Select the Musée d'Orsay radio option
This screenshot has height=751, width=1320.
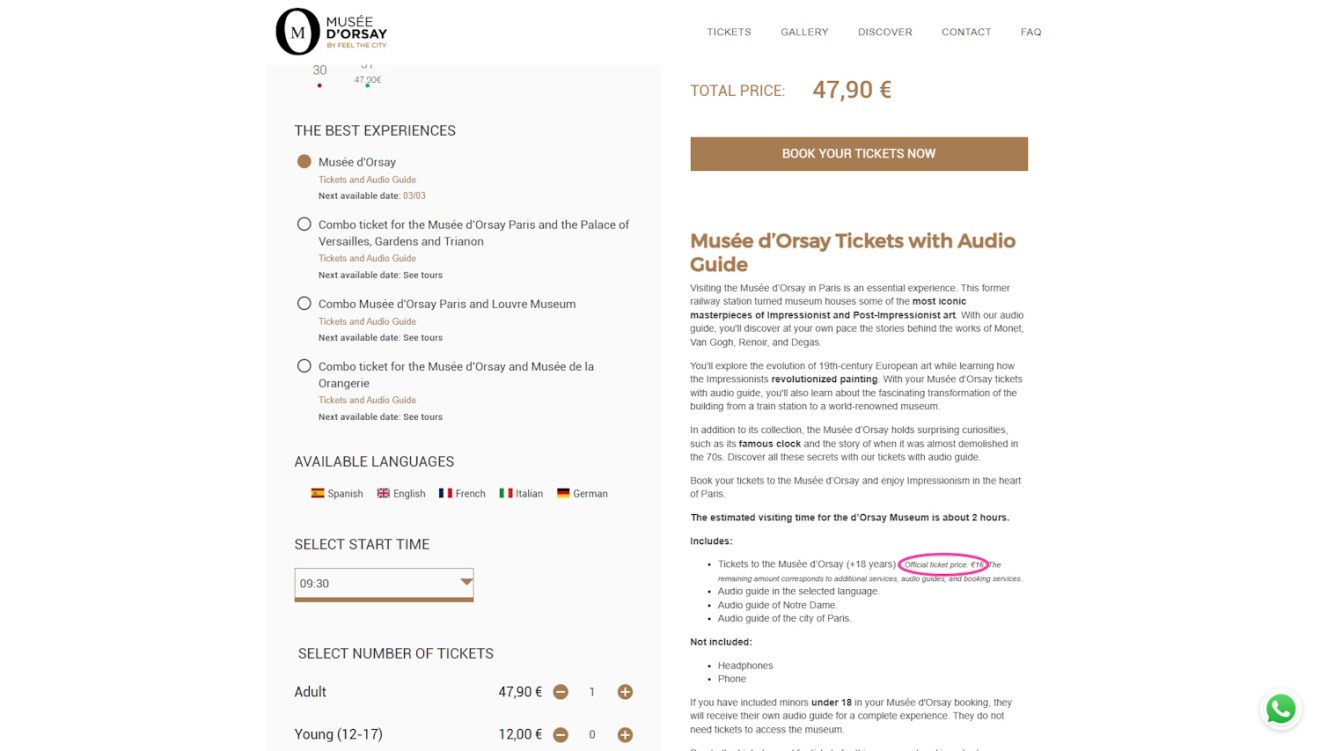pos(304,161)
